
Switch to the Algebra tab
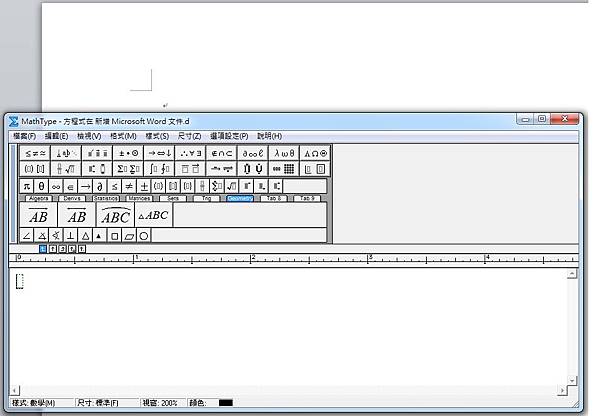click(38, 198)
